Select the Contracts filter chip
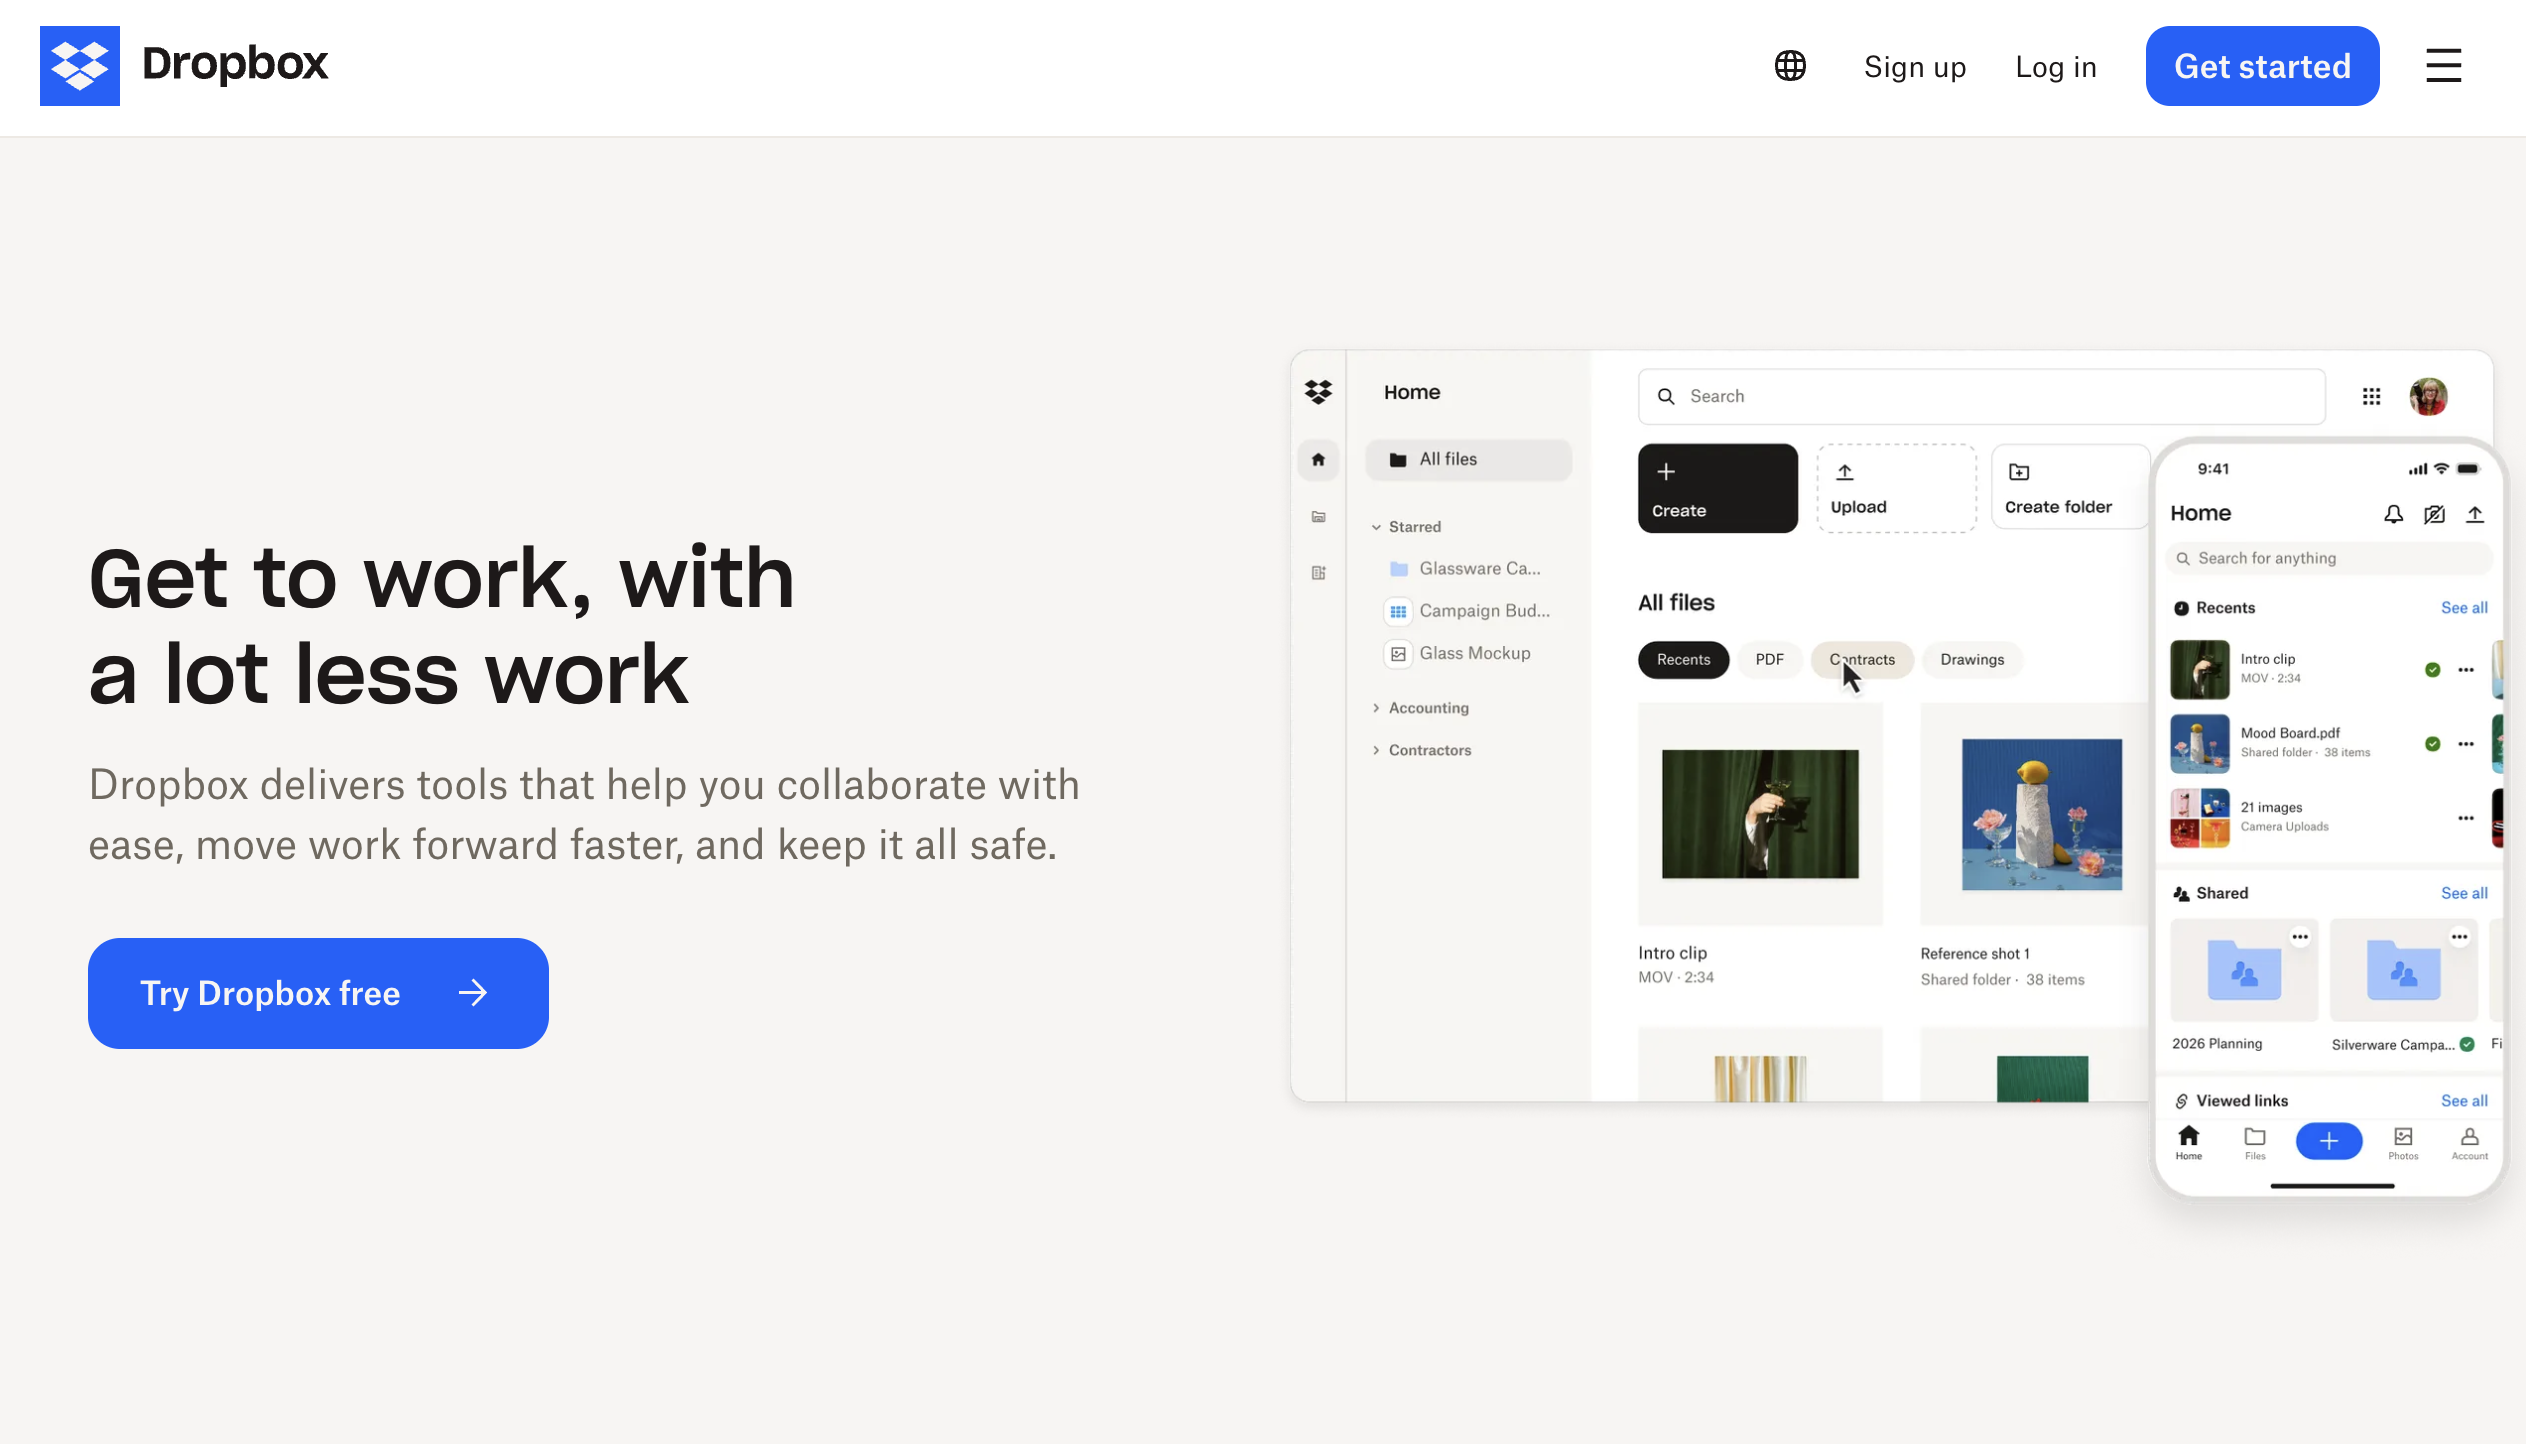This screenshot has width=2526, height=1444. [x=1862, y=660]
